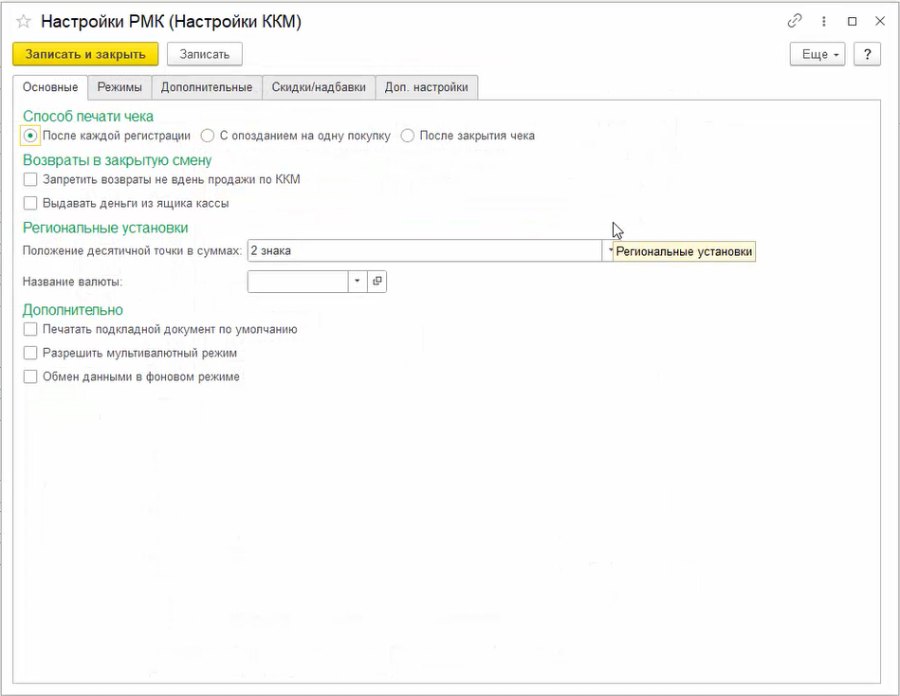Open the 'Еще' dropdown menu
Viewport: 900px width, 696px height.
(817, 55)
